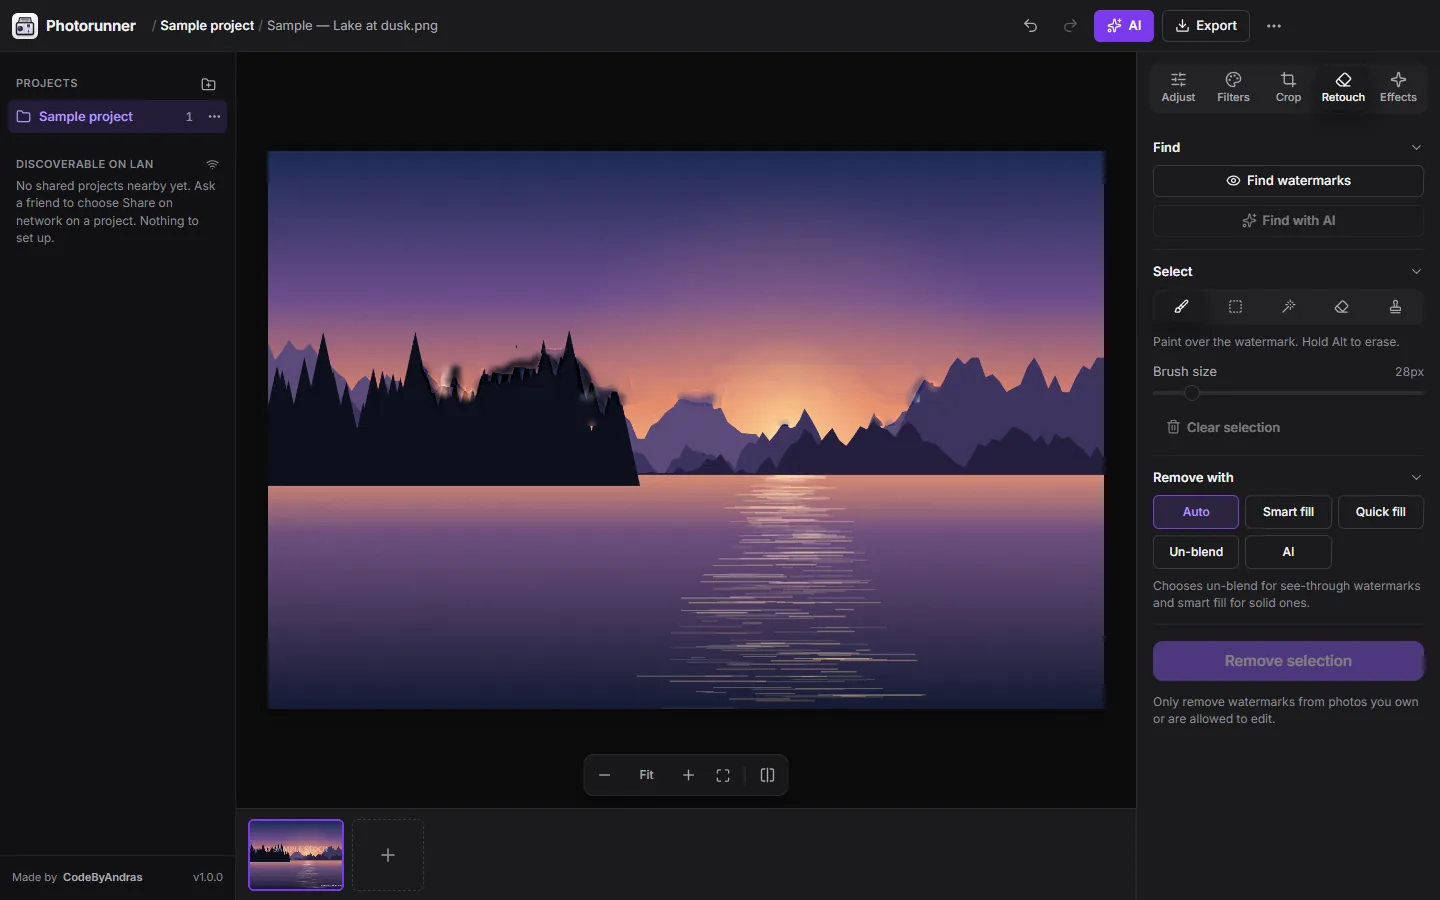Select the eraser selection tool
The width and height of the screenshot is (1440, 900).
1342,307
